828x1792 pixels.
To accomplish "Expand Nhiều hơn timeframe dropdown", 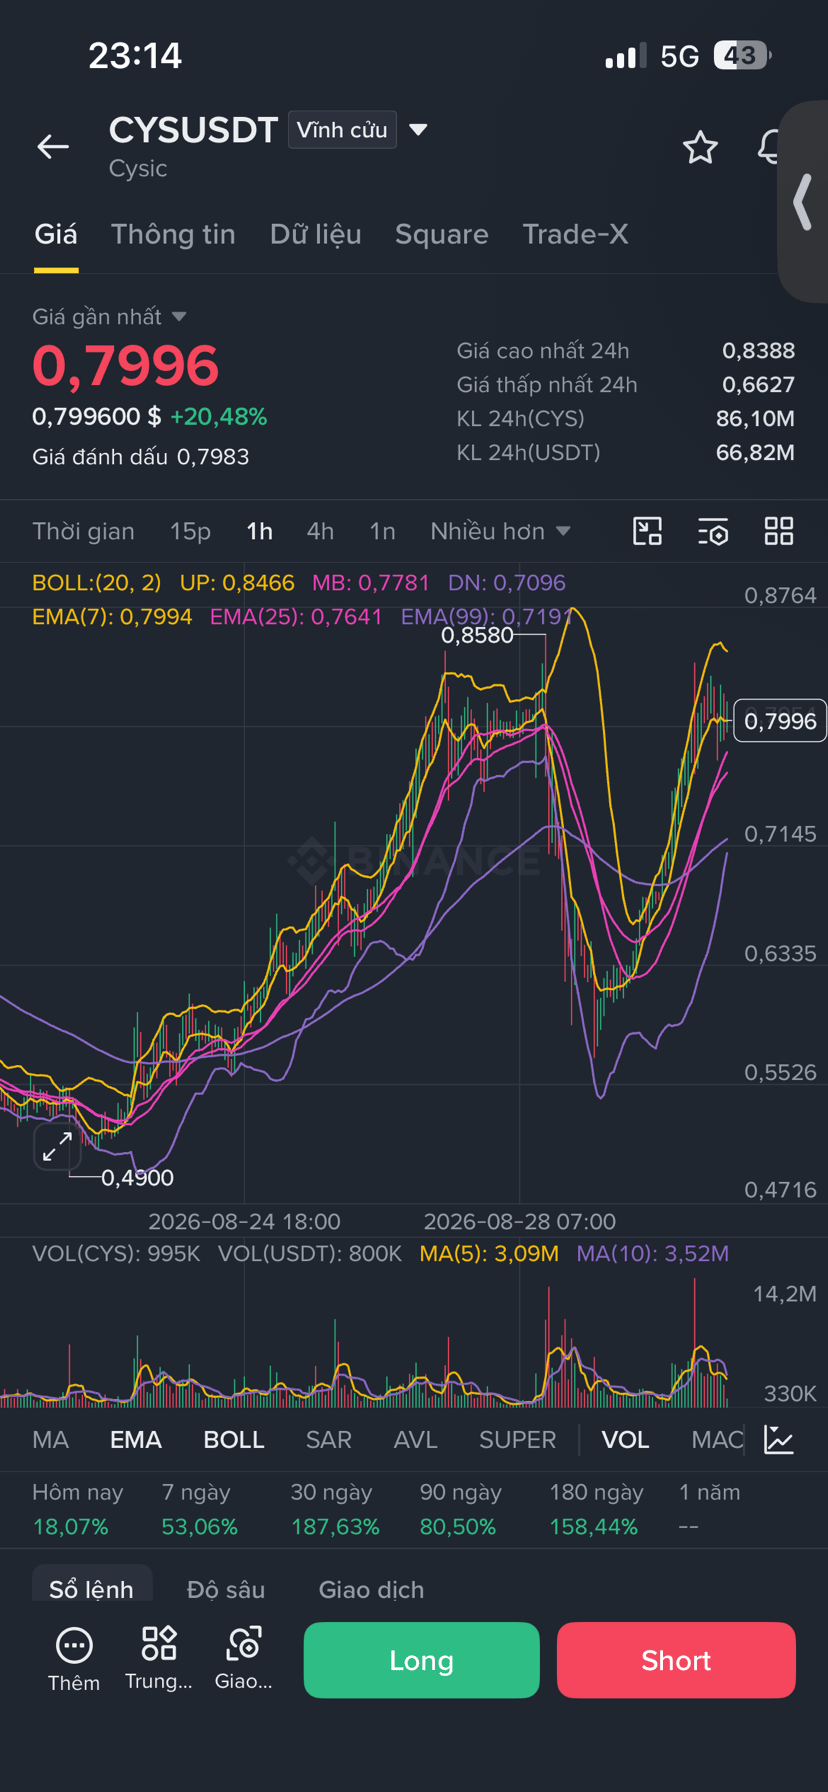I will 500,531.
